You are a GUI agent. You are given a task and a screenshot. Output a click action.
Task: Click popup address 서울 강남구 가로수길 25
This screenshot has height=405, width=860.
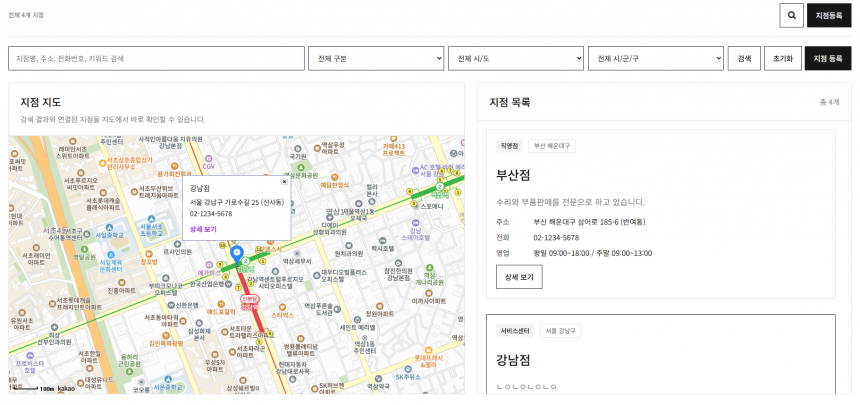point(236,201)
